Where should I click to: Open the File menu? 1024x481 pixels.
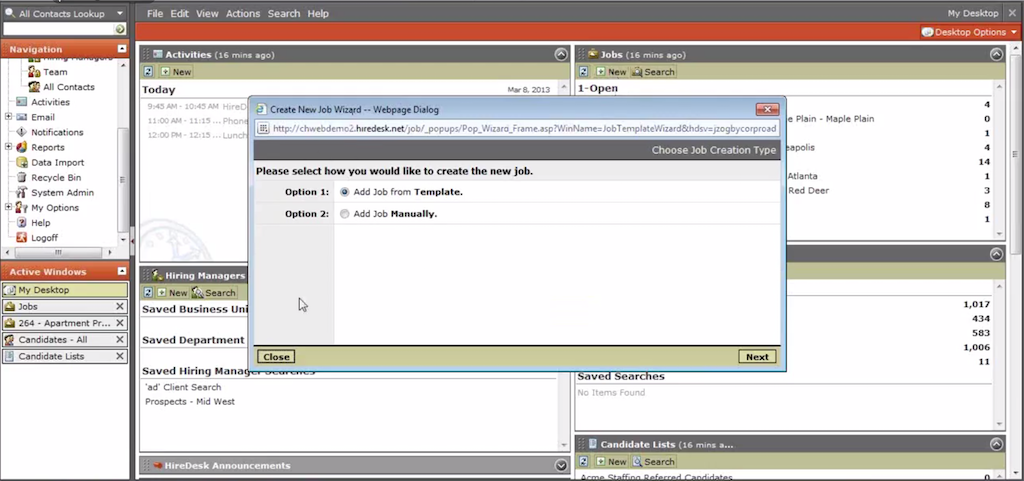(155, 13)
